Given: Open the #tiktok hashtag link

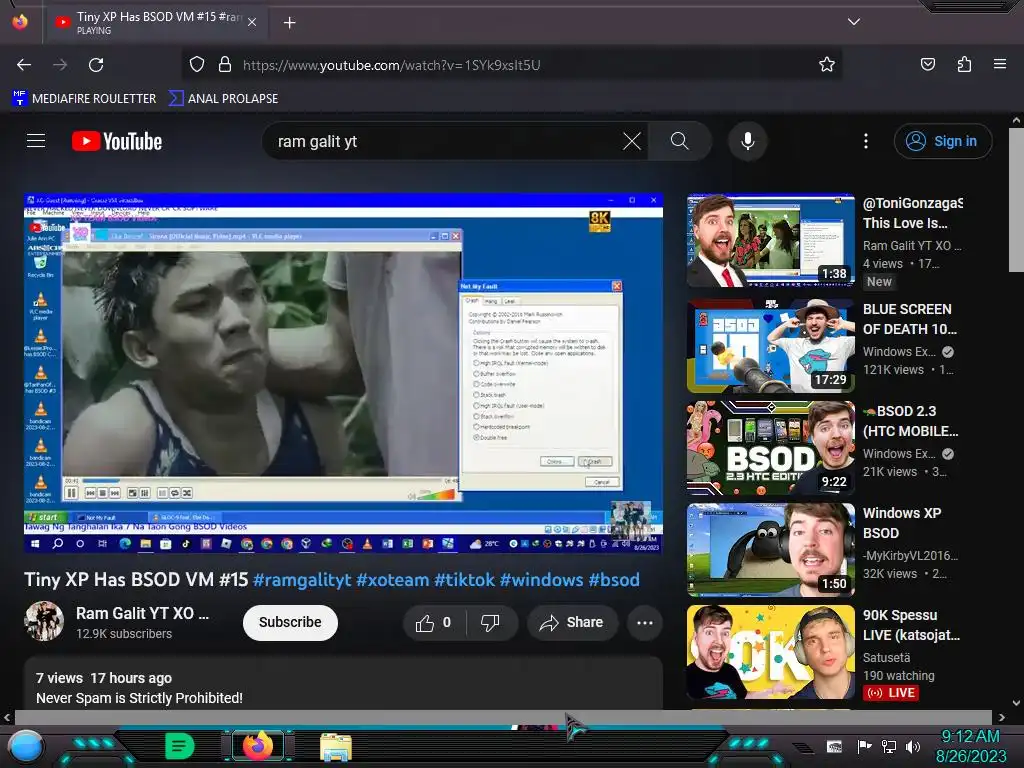Looking at the screenshot, I should [x=464, y=580].
